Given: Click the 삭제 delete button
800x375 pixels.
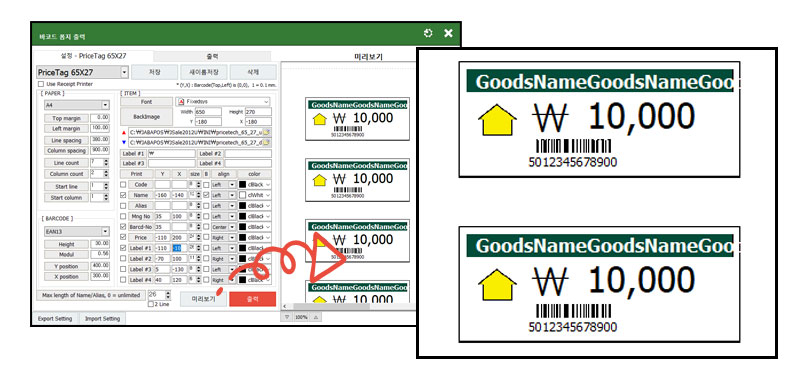Looking at the screenshot, I should [253, 72].
